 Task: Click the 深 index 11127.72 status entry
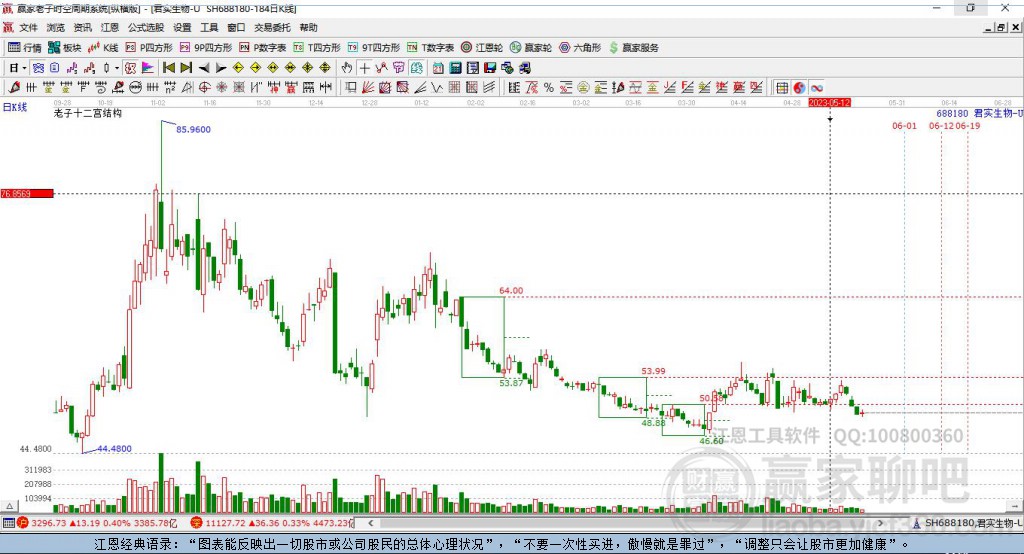tap(272, 523)
